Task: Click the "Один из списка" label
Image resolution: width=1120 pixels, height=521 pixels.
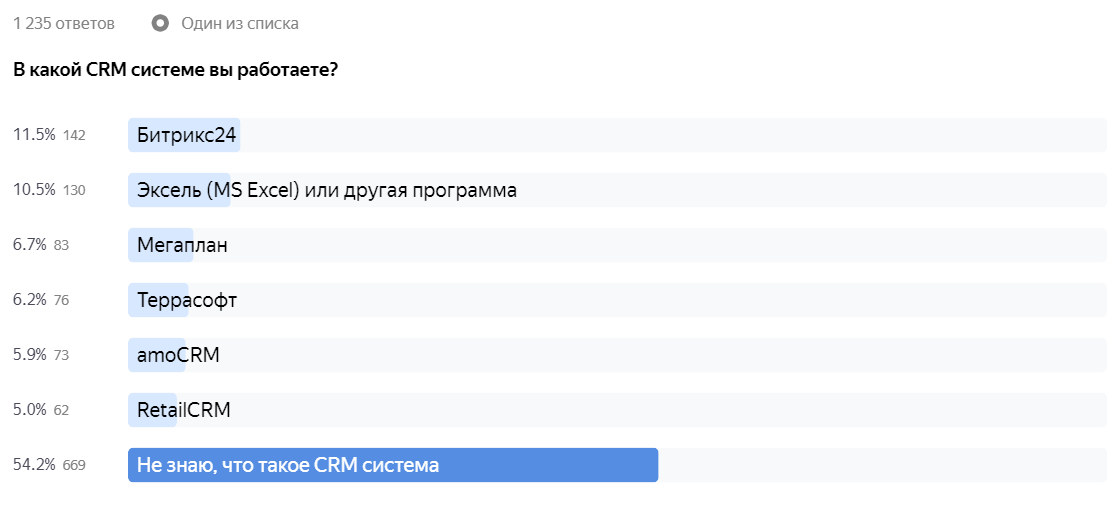Action: [240, 24]
